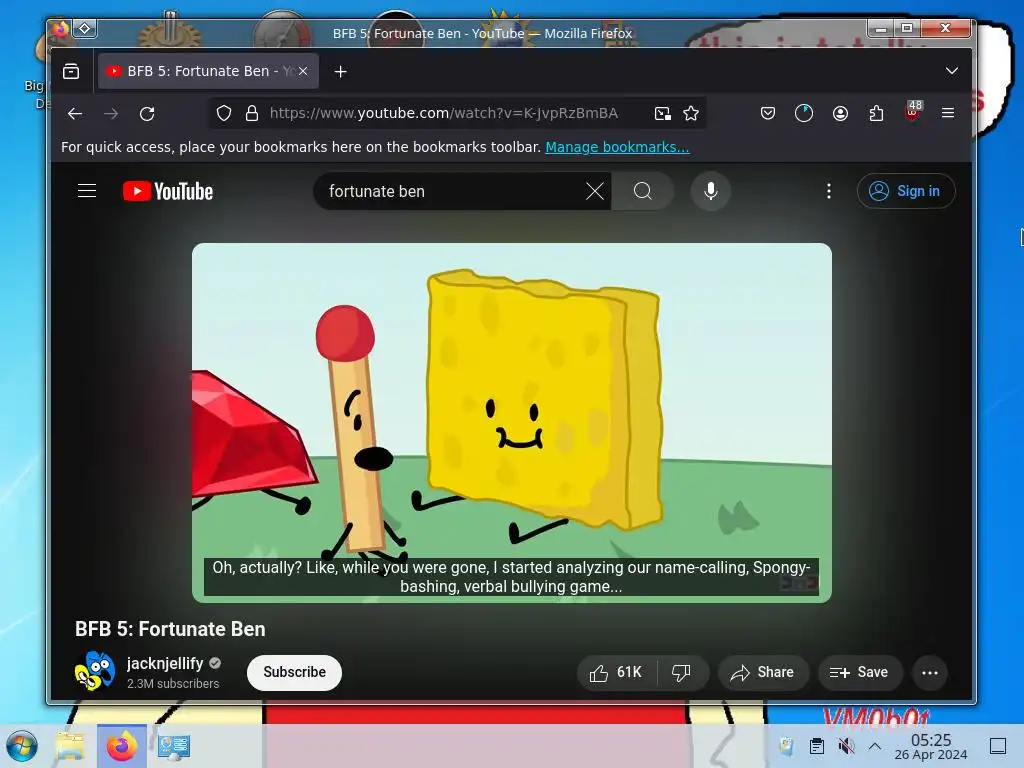Toggle the muted volume tray icon

[846, 746]
